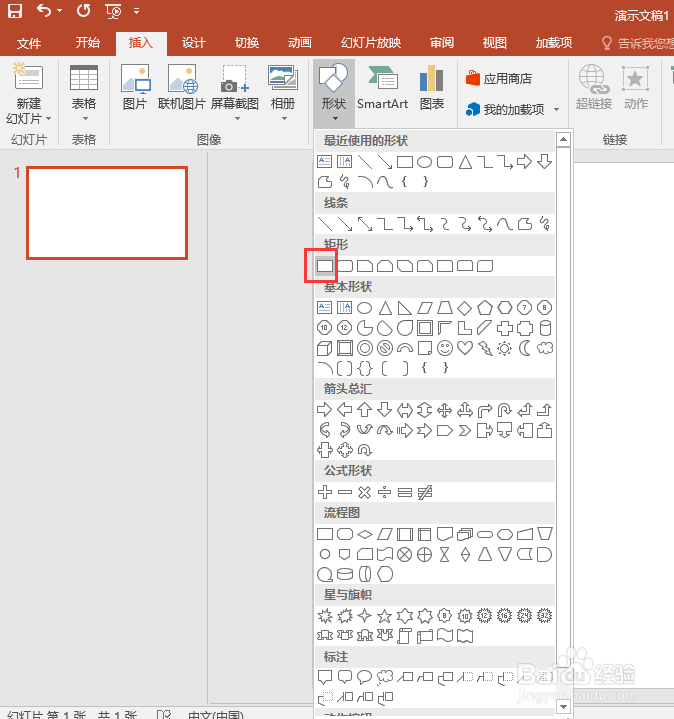Switch to the 开始 ribbon tab
674x719 pixels.
pos(88,43)
